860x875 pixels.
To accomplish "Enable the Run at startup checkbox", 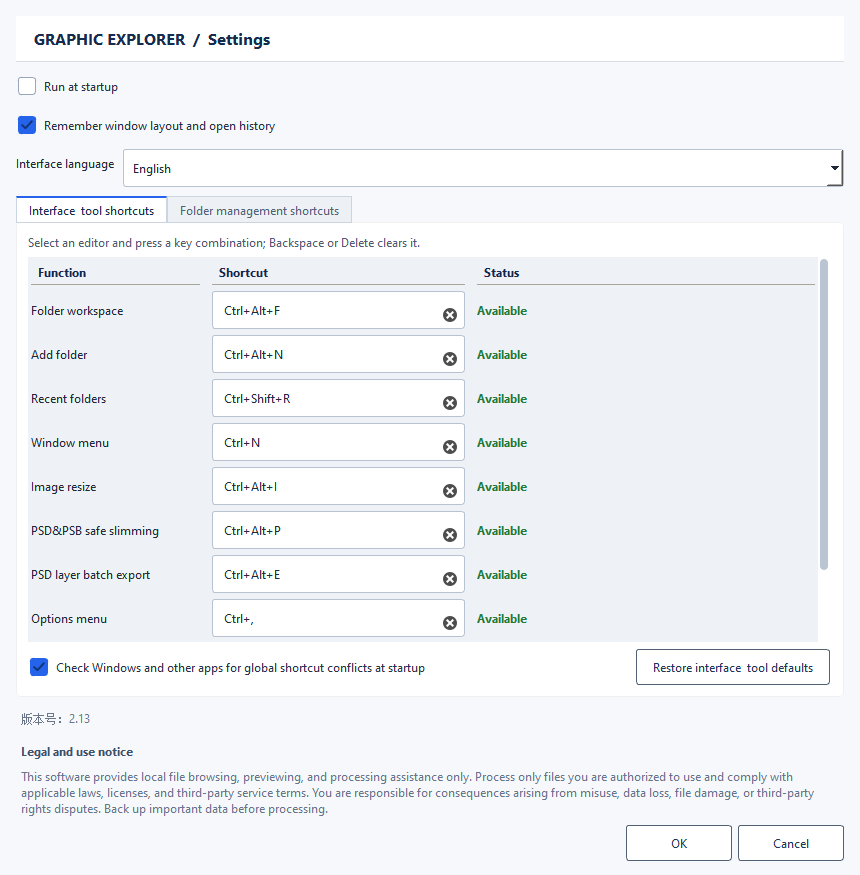I will (27, 86).
